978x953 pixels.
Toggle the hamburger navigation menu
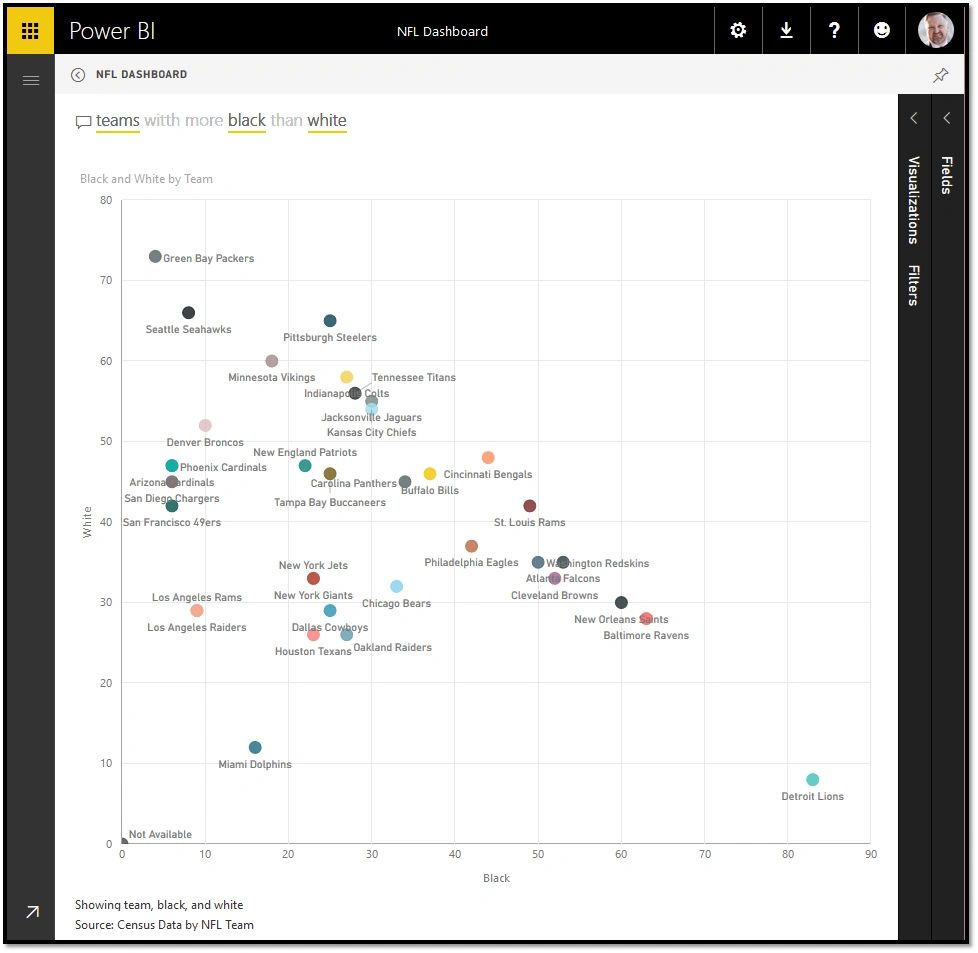30,80
